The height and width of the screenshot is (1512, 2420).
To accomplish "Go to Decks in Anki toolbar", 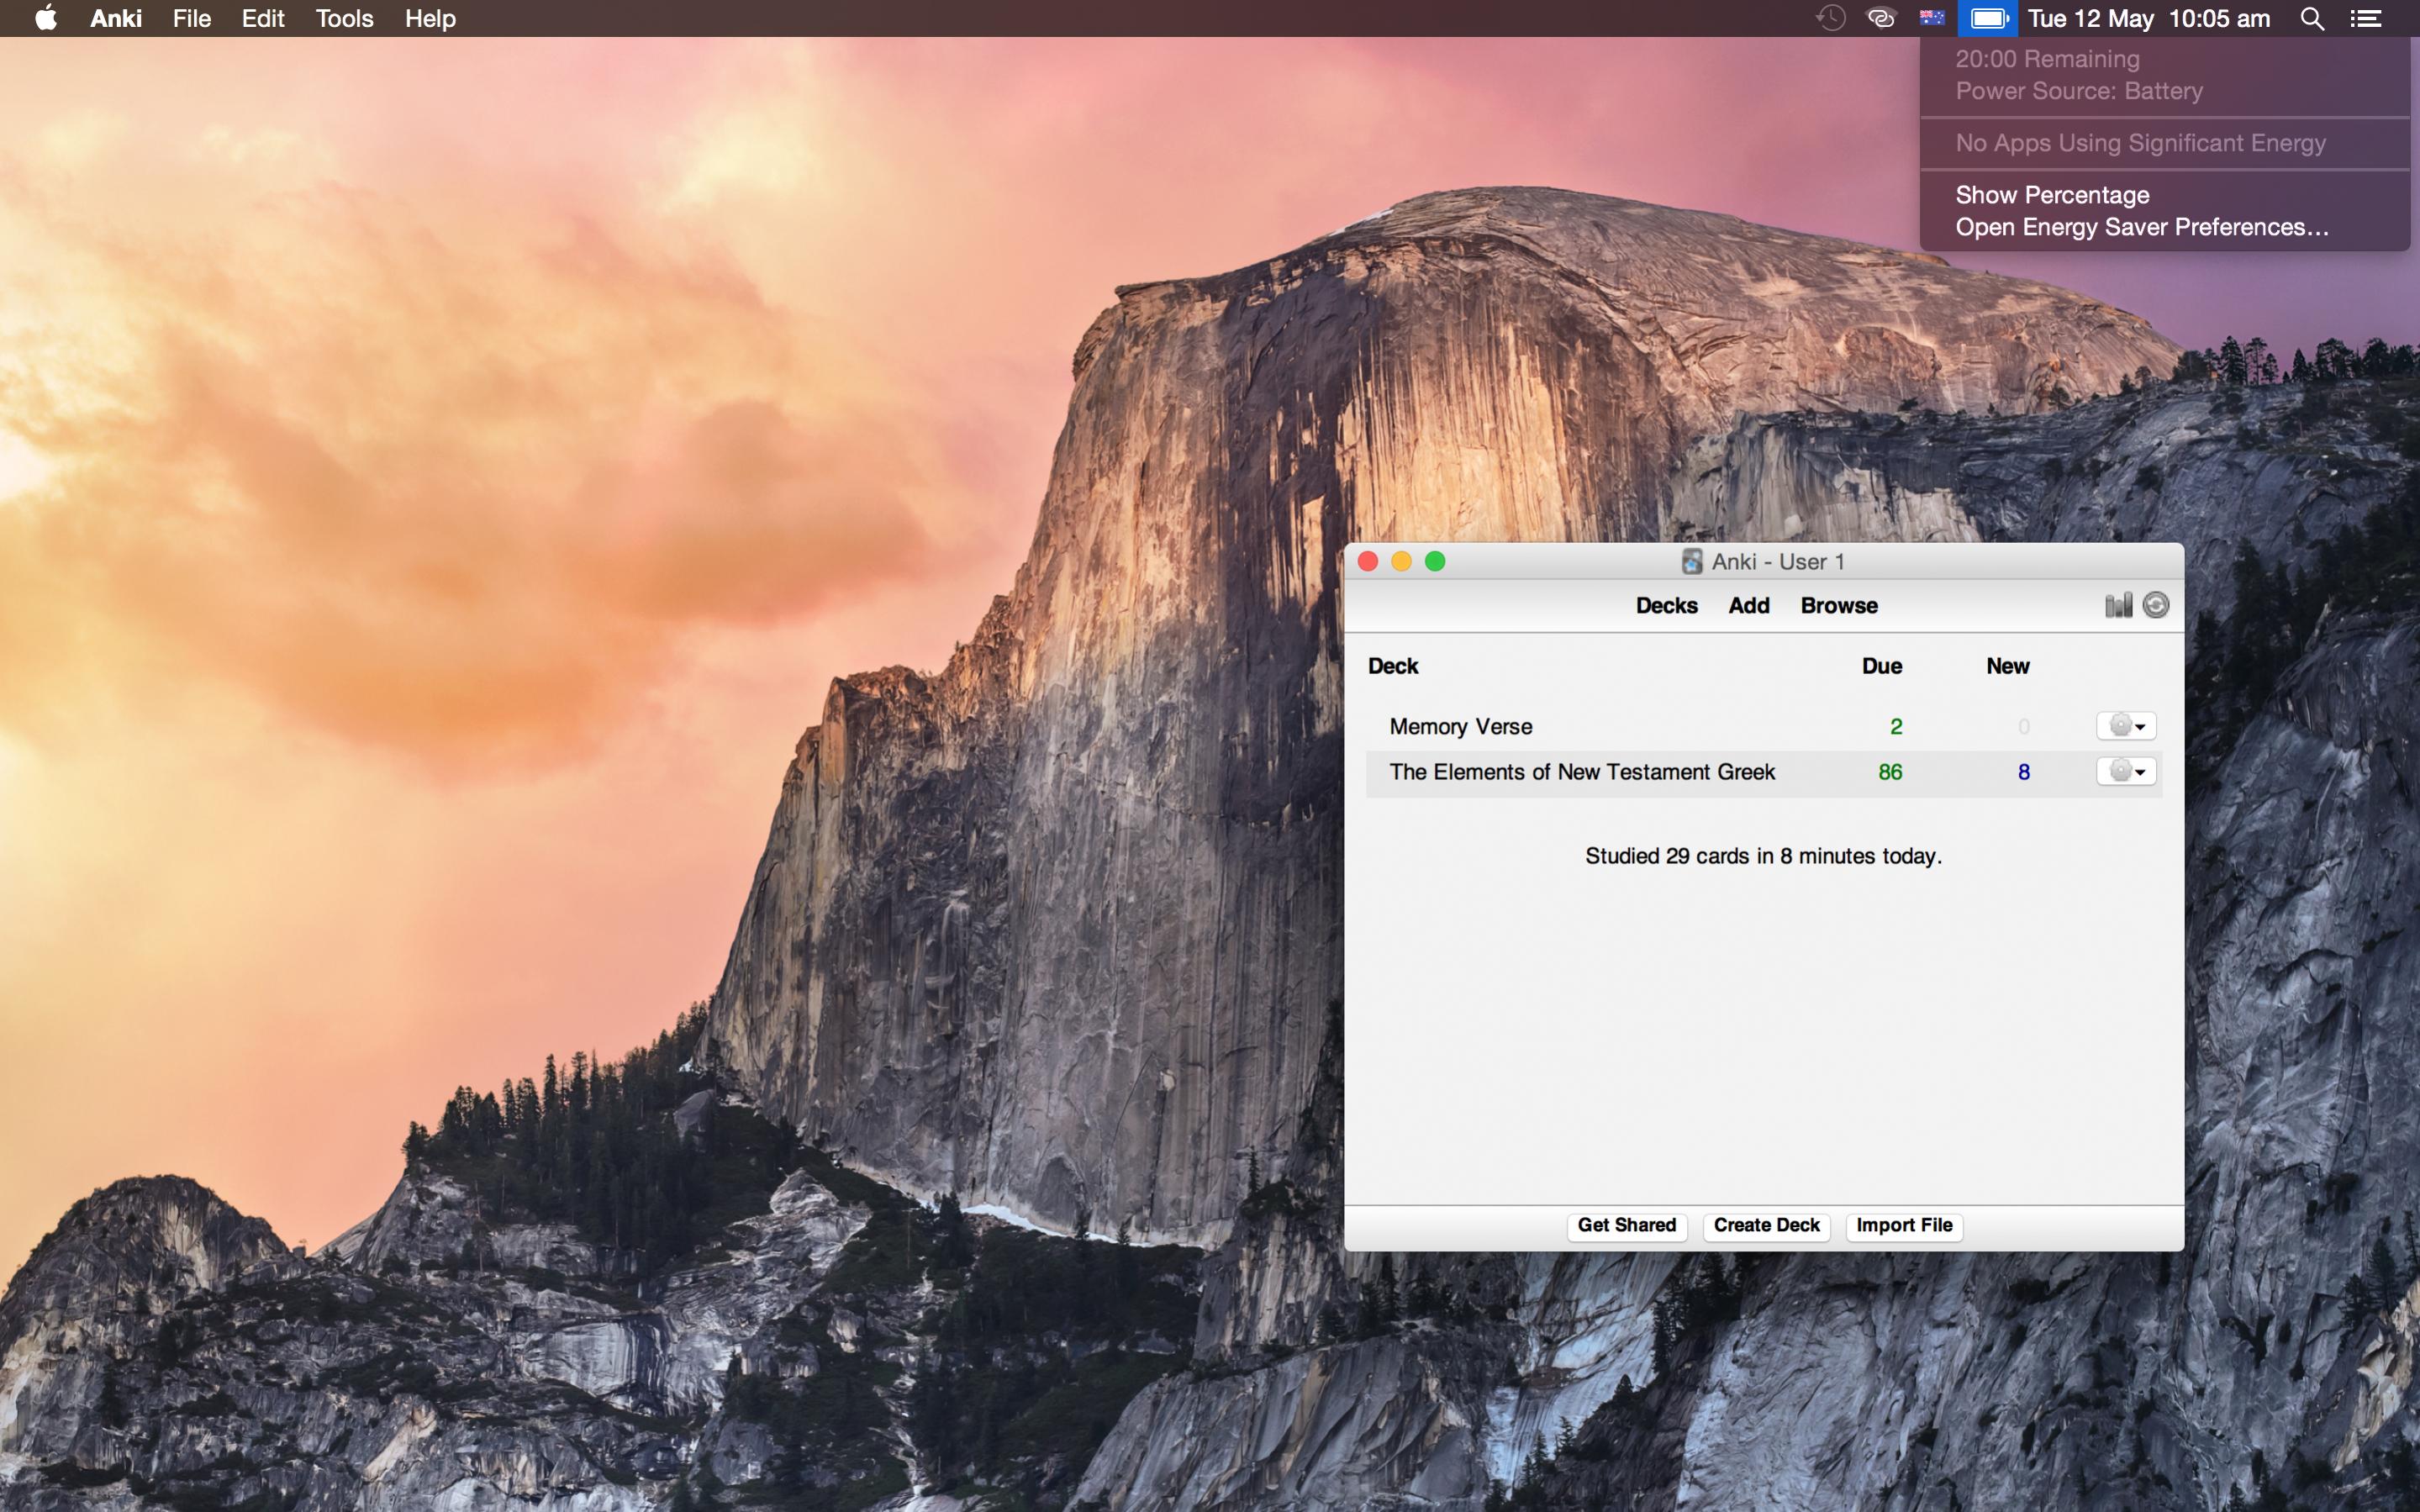I will click(x=1666, y=605).
